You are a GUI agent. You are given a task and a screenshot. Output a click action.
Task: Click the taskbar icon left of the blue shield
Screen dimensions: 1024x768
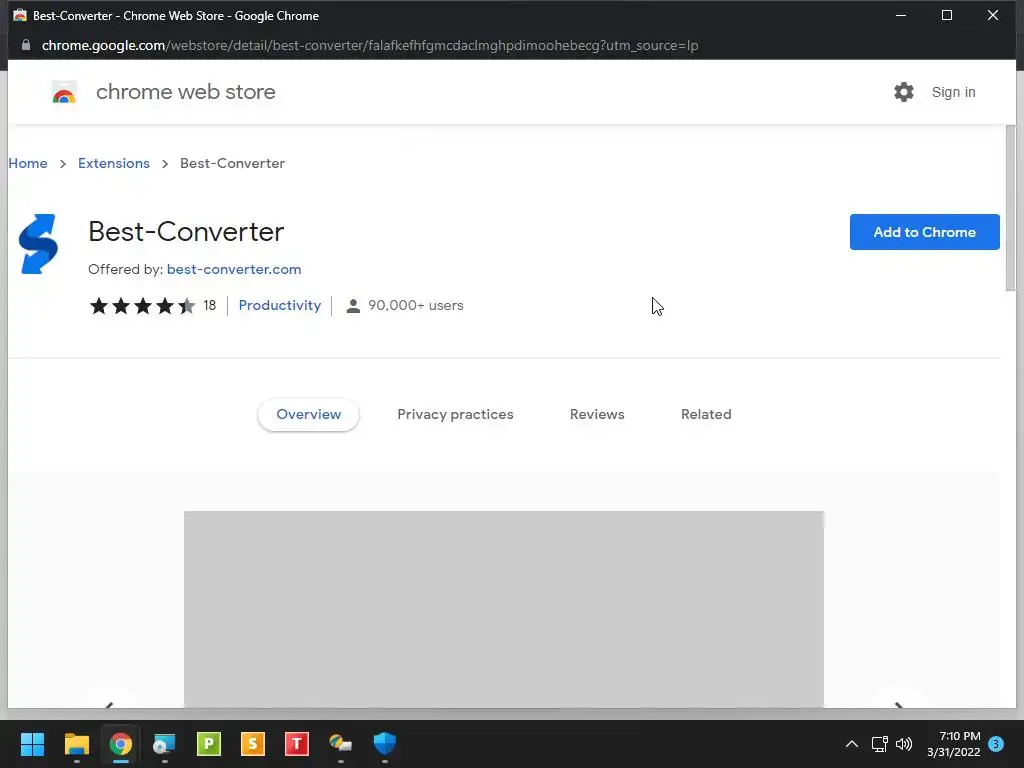[x=340, y=744]
